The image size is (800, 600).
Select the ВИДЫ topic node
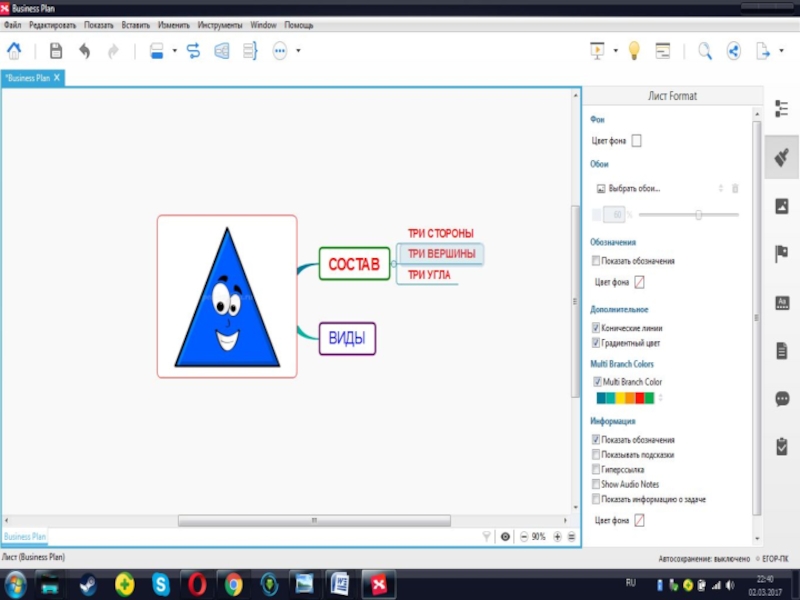click(x=347, y=339)
